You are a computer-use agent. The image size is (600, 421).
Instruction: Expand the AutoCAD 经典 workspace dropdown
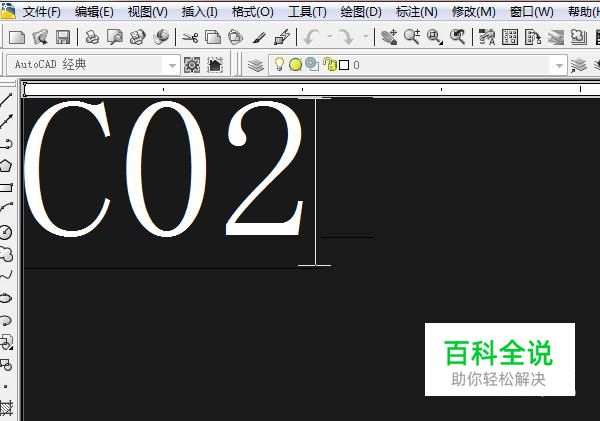point(172,65)
